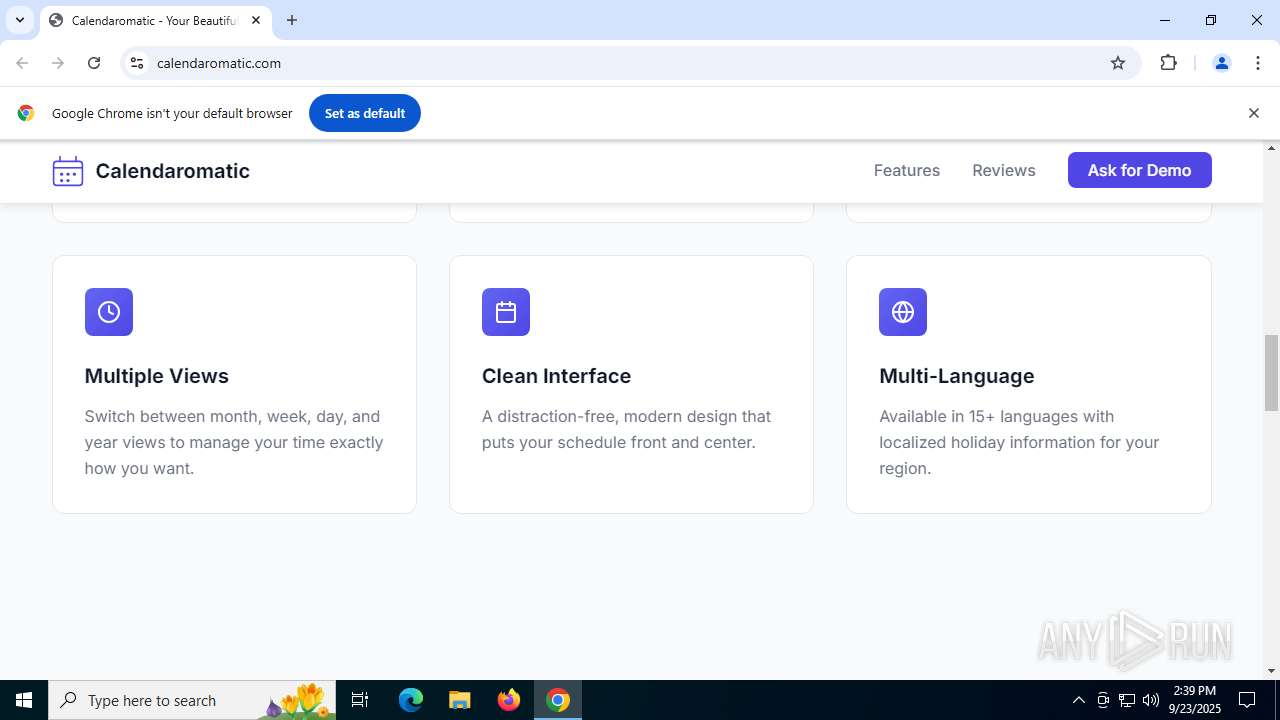Select the Calendaromatic browser tab
Viewport: 1280px width, 720px height.
click(x=155, y=20)
